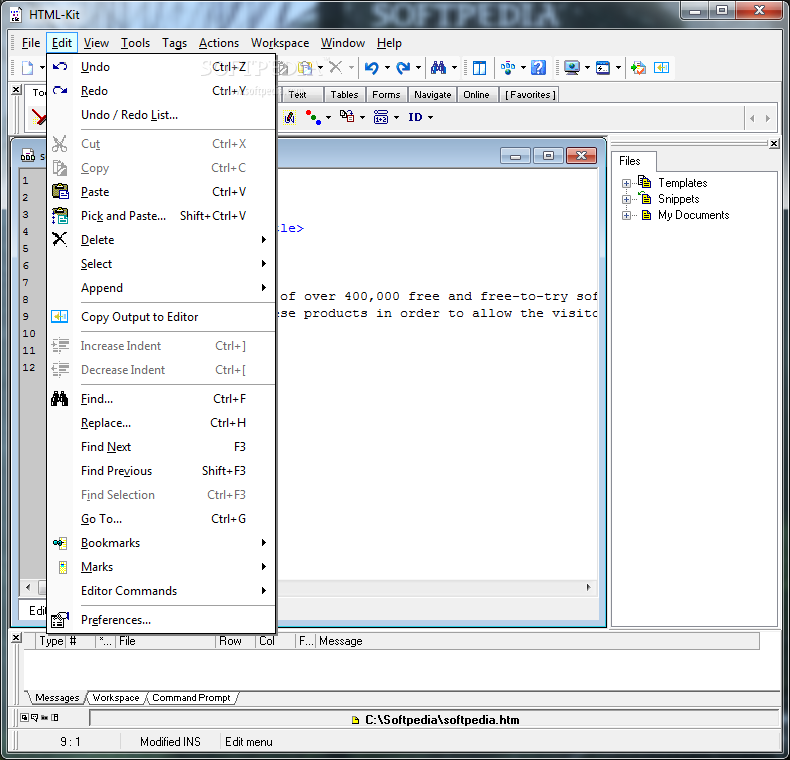Switch to the Workspace bottom tab
Image resolution: width=790 pixels, height=760 pixels.
[x=116, y=698]
